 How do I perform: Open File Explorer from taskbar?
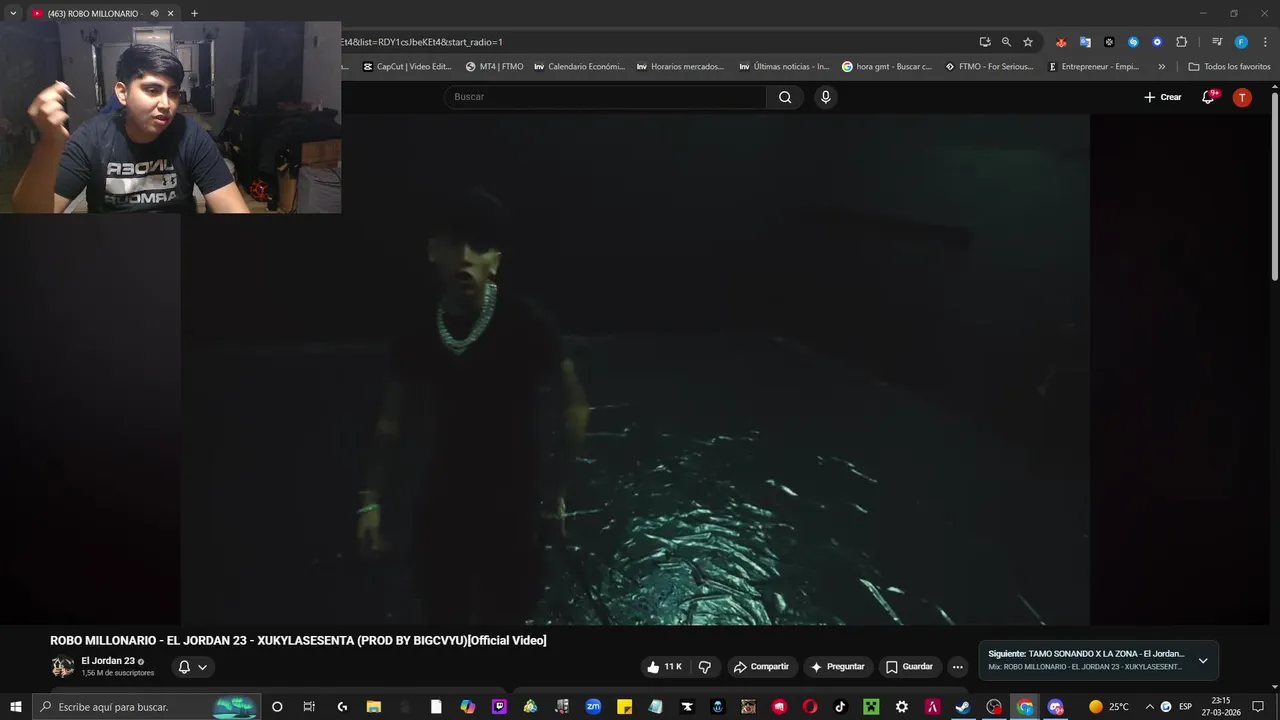pyautogui.click(x=374, y=707)
